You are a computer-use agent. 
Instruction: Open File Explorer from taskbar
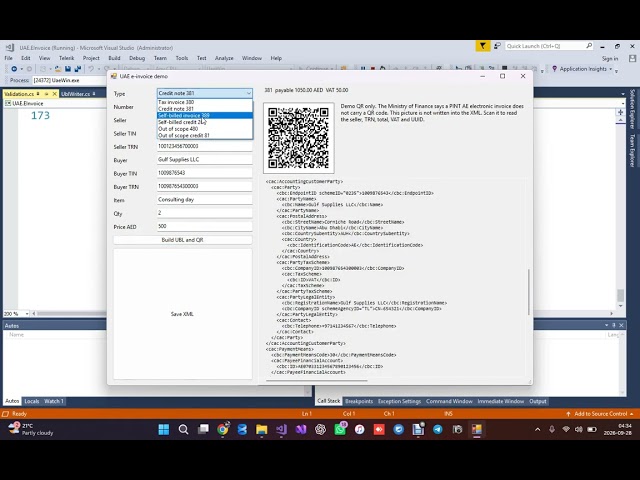tap(262, 429)
